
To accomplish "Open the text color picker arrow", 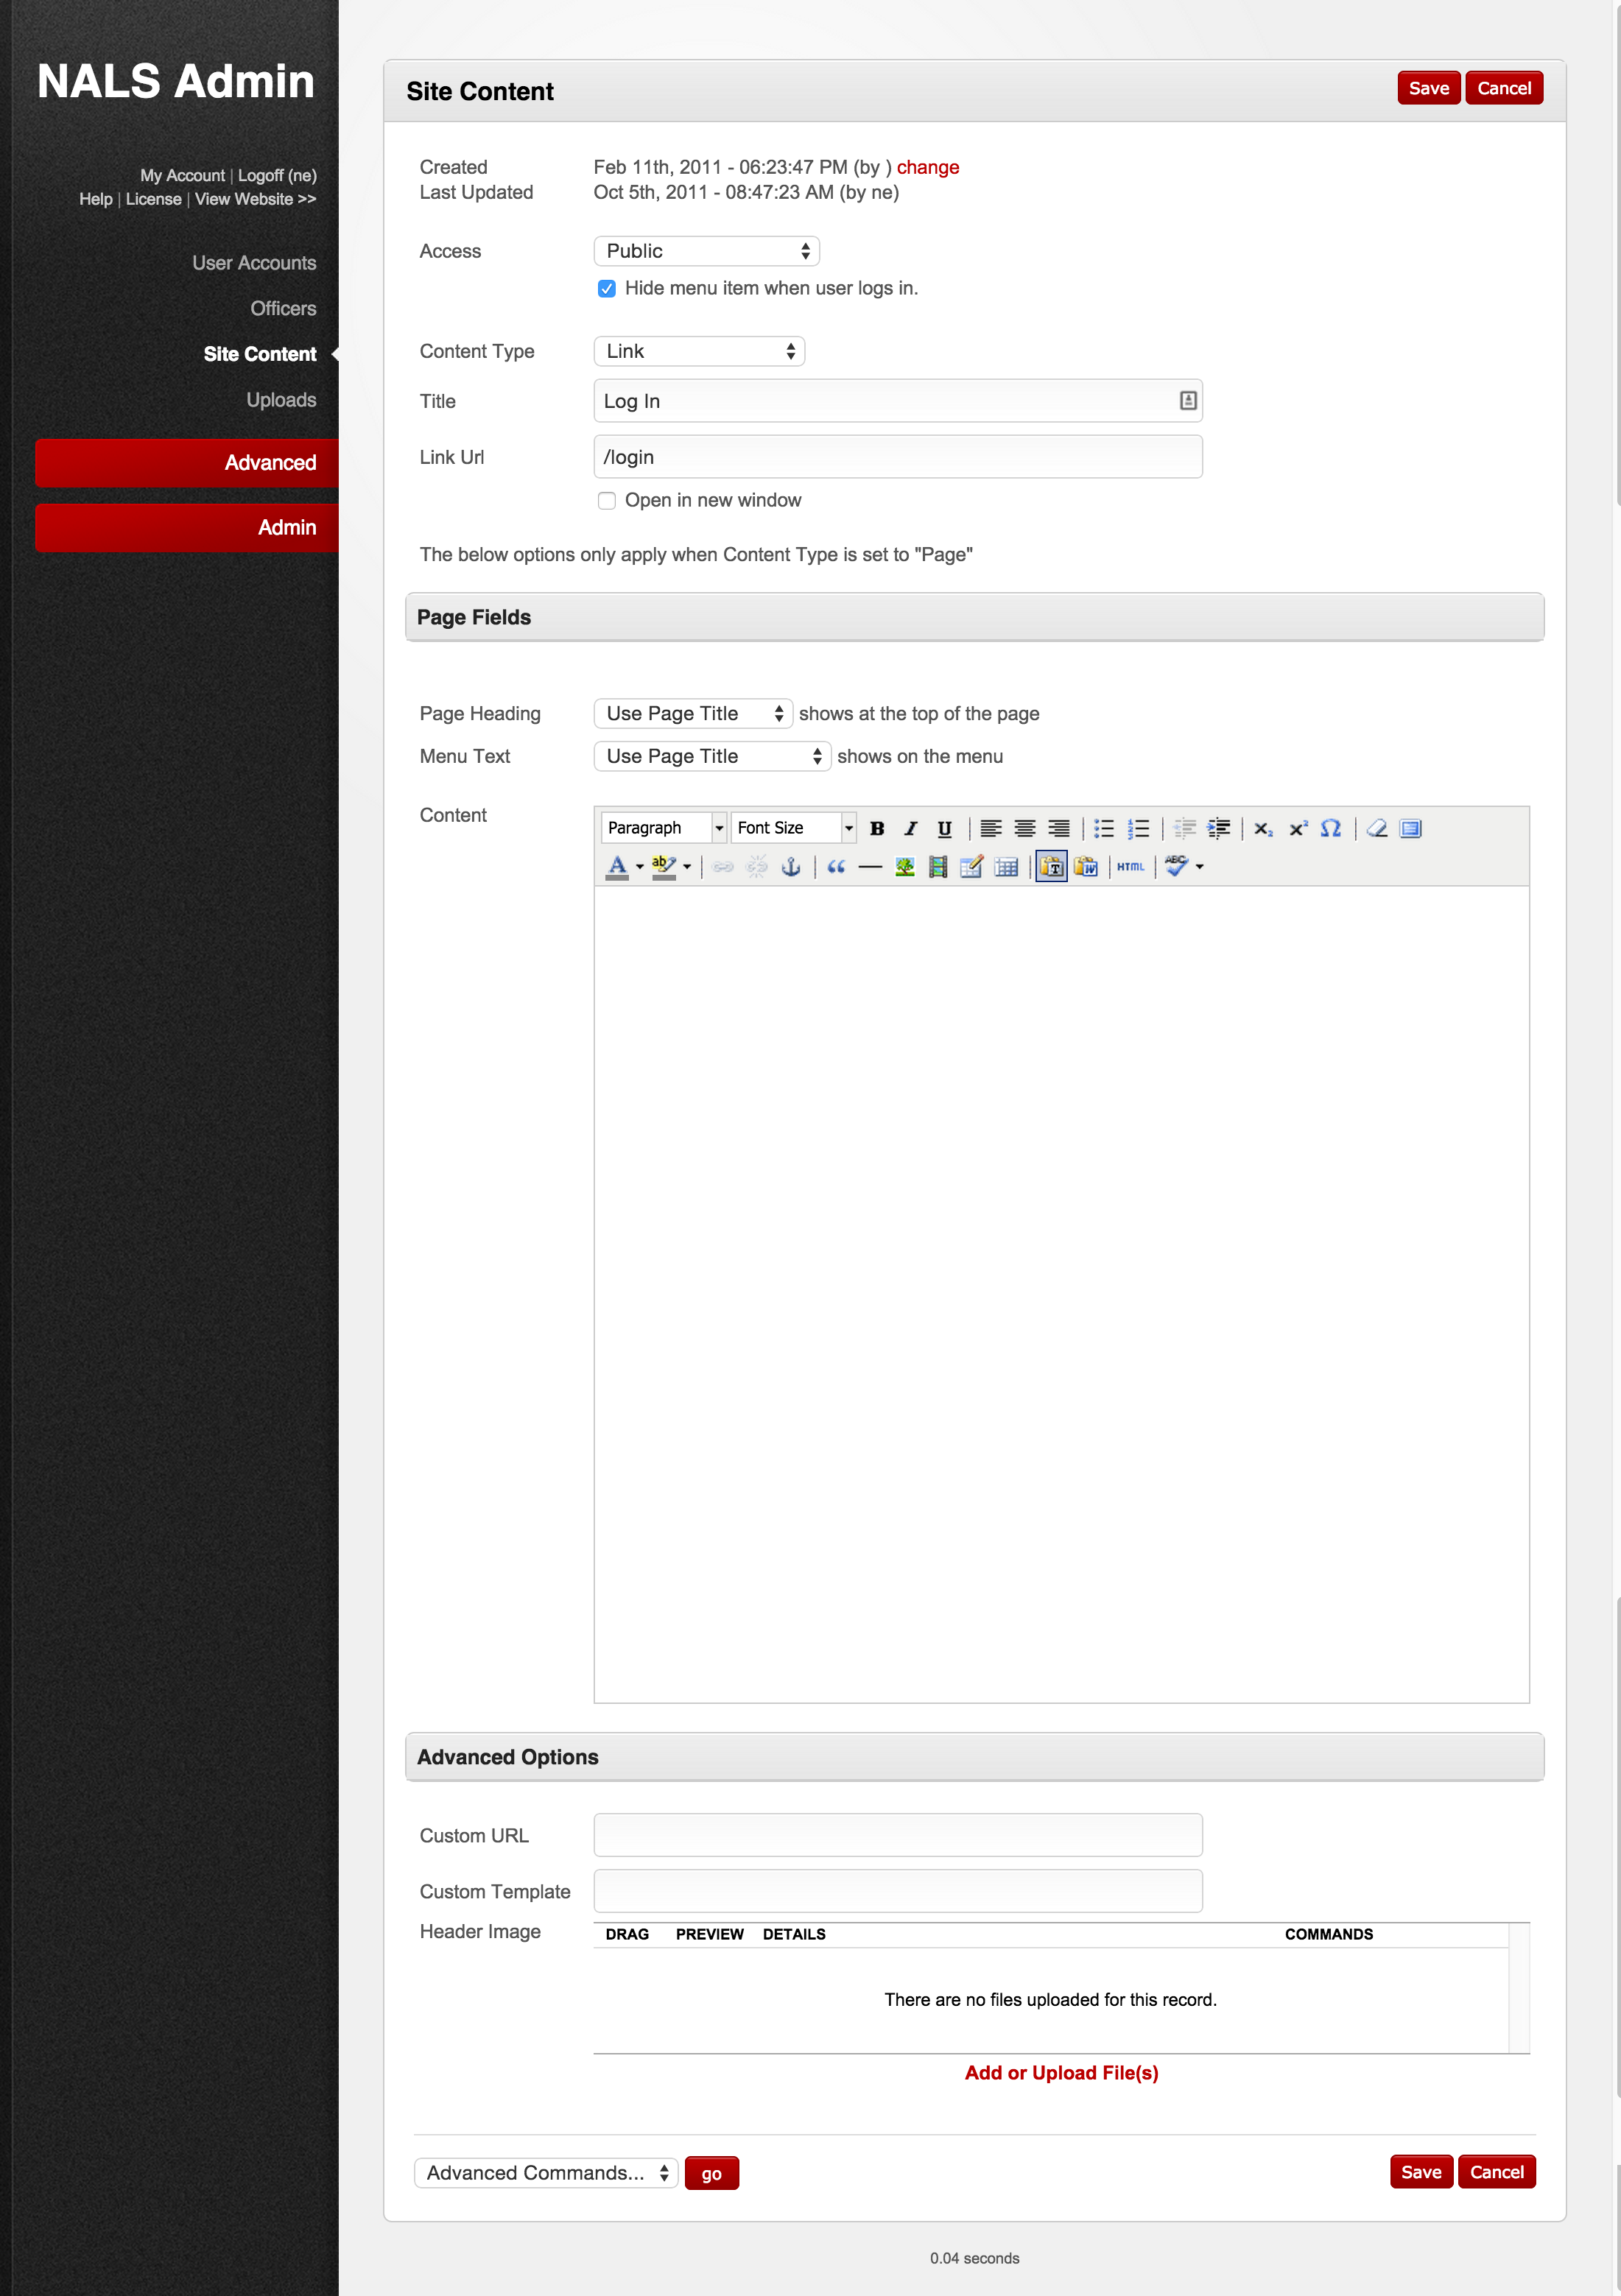I will click(x=640, y=867).
